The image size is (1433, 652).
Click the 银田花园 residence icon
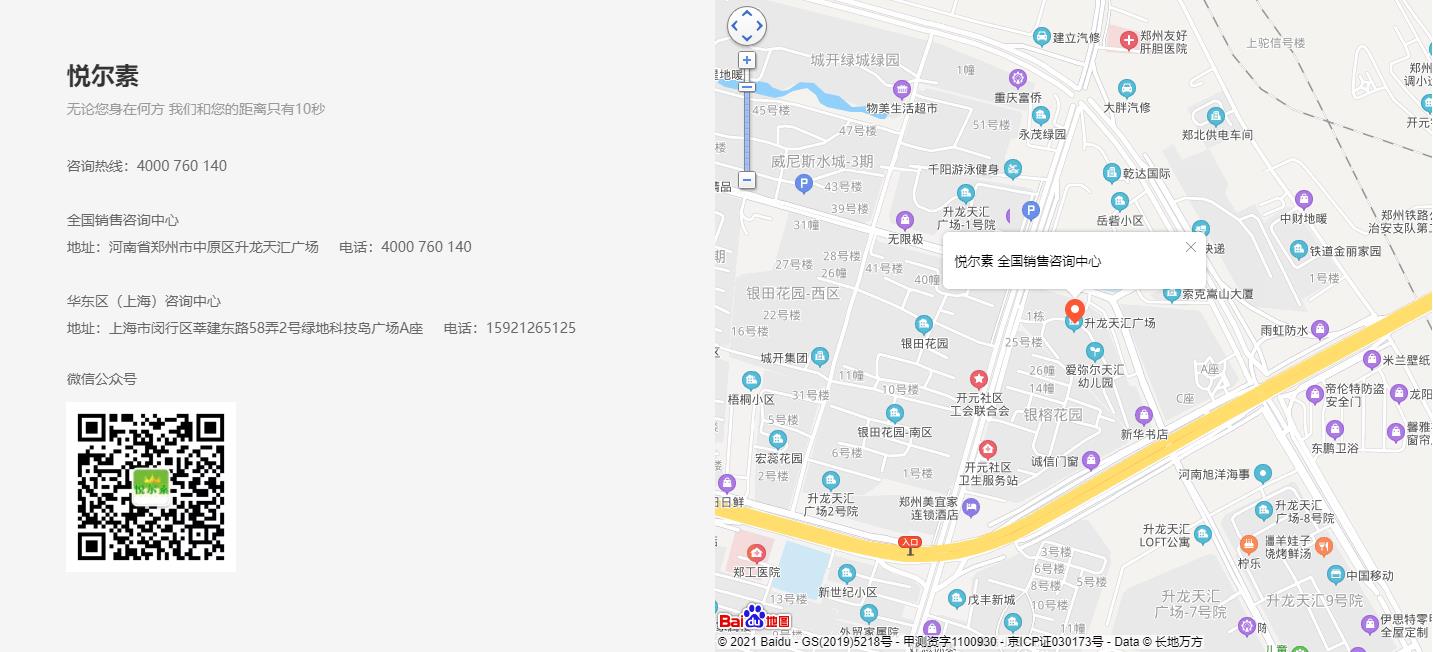[923, 324]
